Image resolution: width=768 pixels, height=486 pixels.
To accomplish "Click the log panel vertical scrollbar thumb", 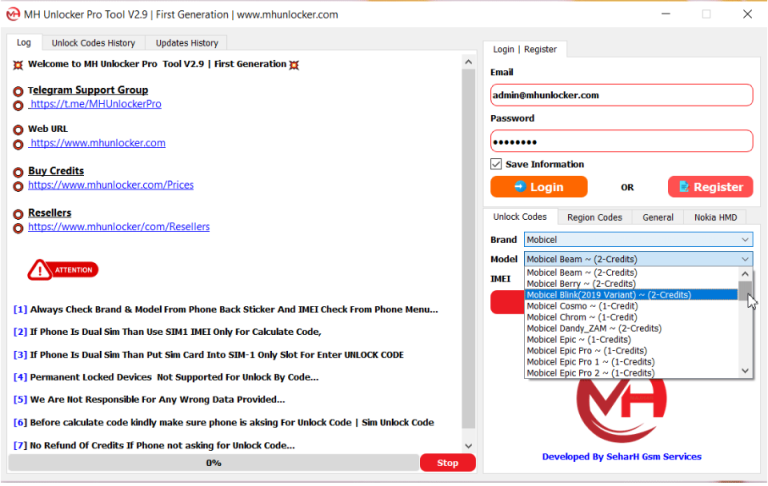I will point(468,249).
